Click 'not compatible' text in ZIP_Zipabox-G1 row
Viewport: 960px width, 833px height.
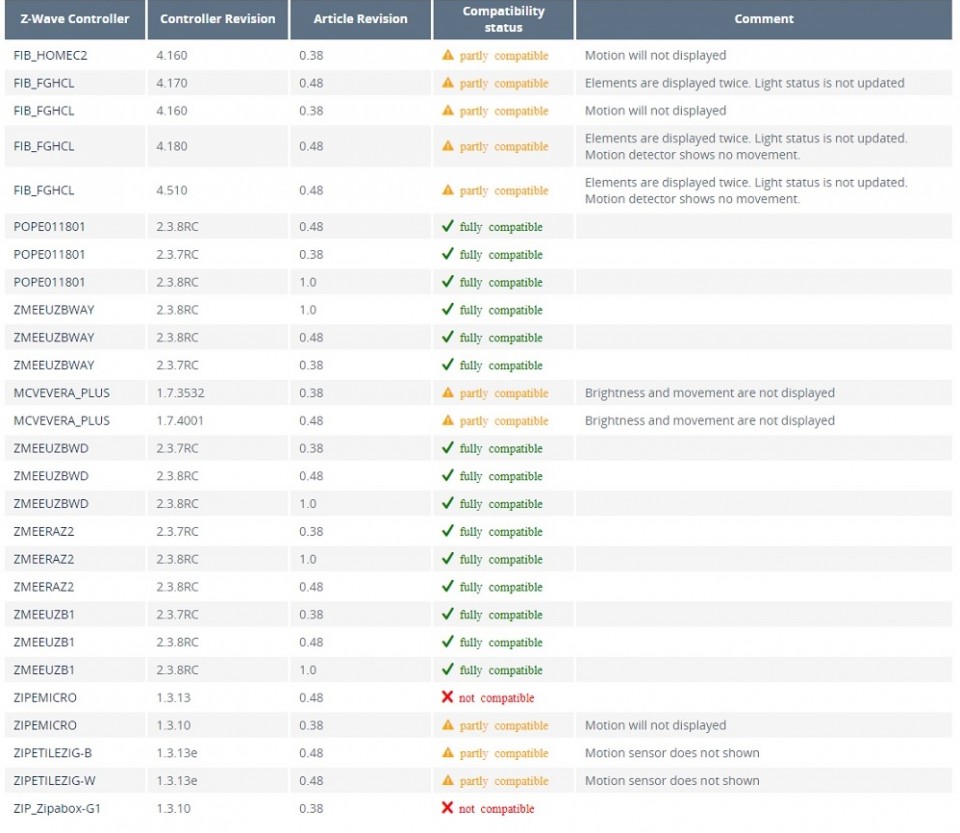pyautogui.click(x=497, y=809)
